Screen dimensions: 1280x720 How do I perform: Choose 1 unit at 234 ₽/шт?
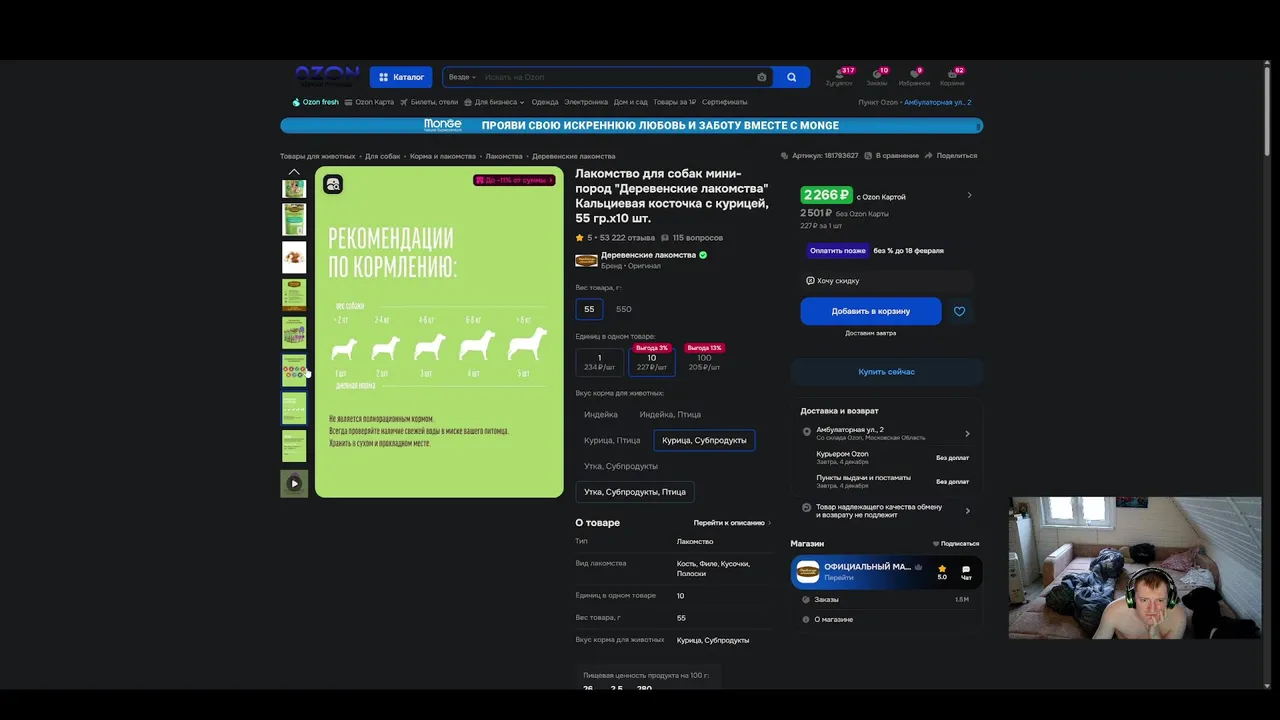click(x=600, y=362)
